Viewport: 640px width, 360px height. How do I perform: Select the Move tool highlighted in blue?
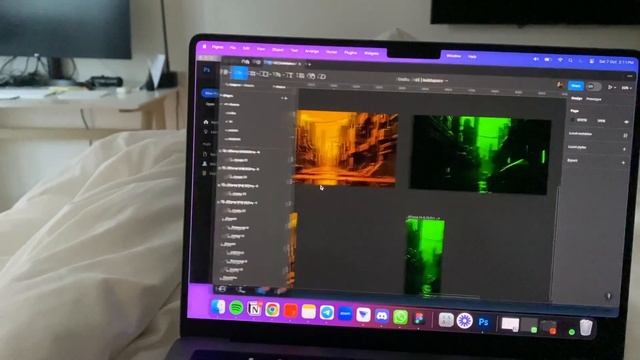pyautogui.click(x=239, y=73)
